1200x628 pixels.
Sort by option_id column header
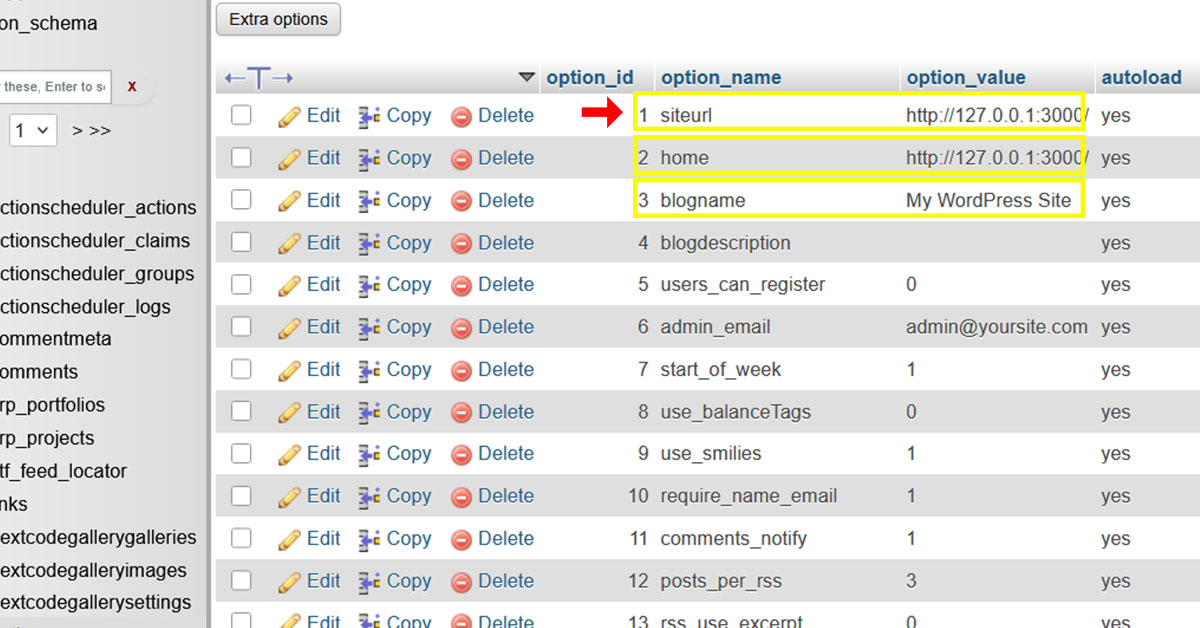point(590,78)
